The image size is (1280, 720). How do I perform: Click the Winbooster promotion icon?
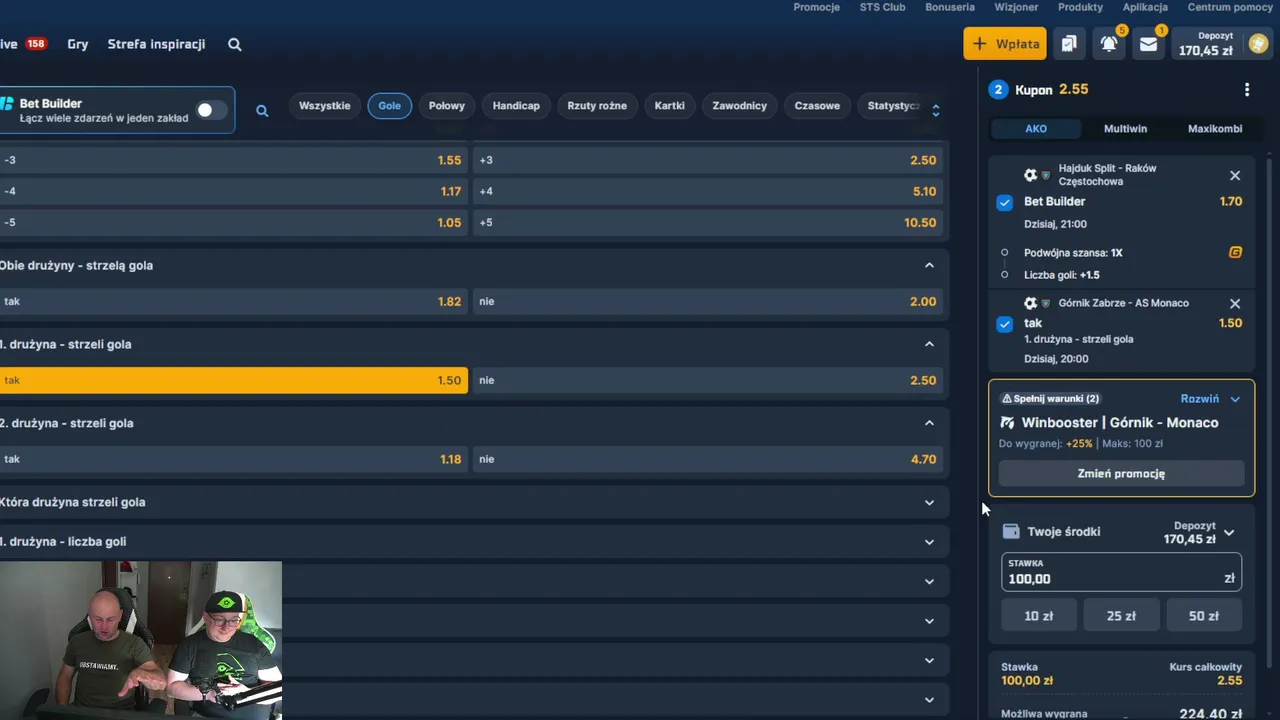(x=1007, y=423)
